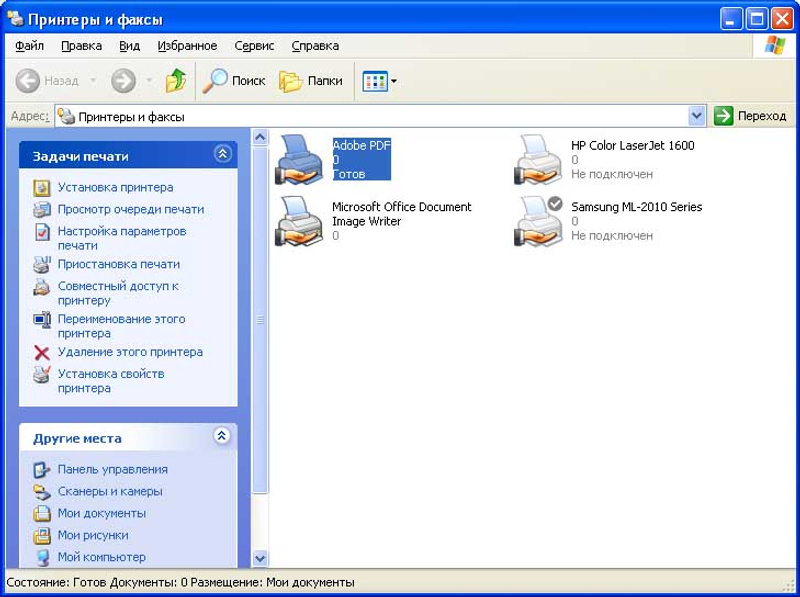Click the Up folder toolbar icon
The width and height of the screenshot is (800, 597).
coord(176,81)
